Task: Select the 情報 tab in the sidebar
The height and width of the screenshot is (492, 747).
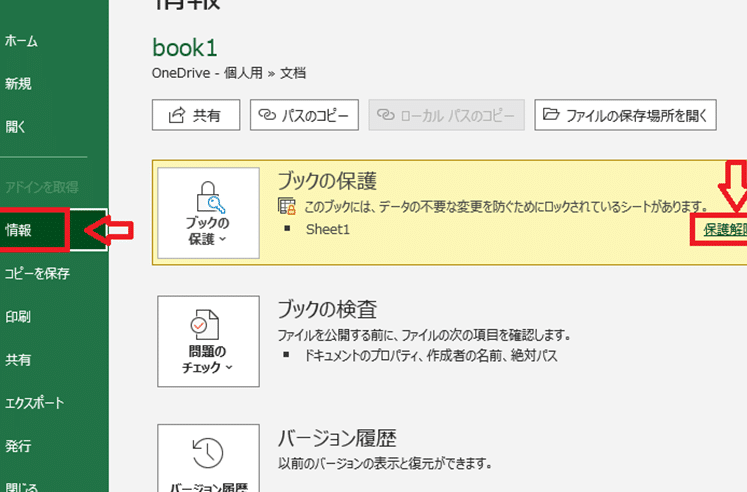Action: click(x=19, y=230)
